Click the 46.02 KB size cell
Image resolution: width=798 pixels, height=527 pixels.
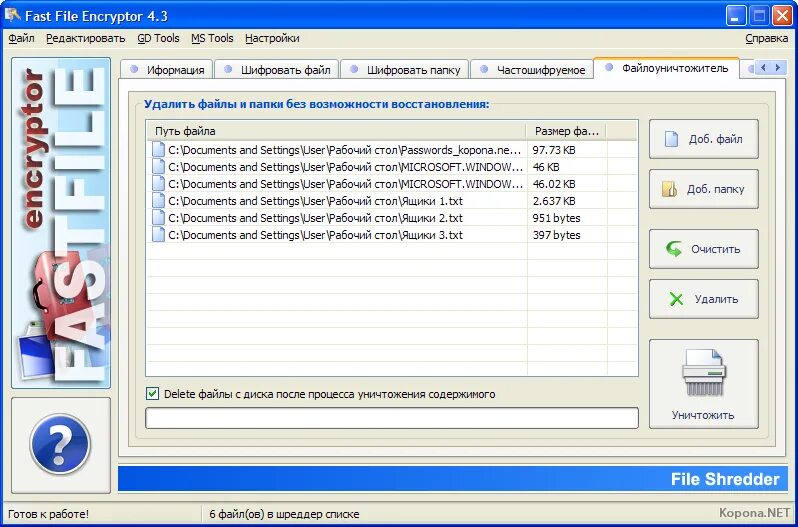554,184
